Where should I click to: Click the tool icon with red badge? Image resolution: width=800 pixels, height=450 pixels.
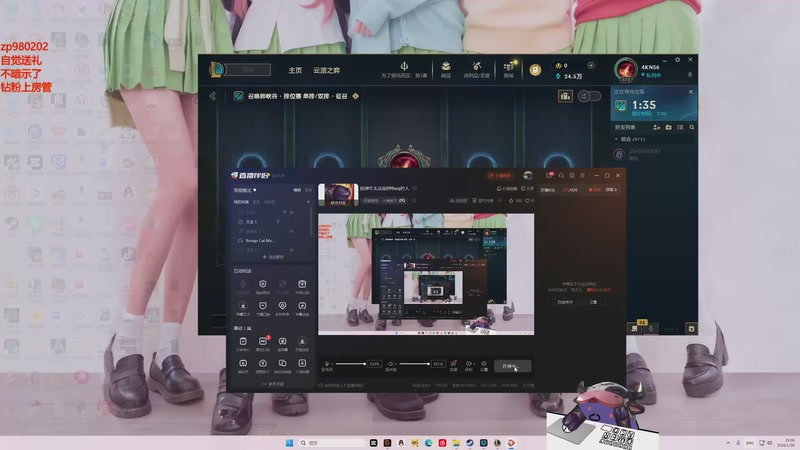(x=263, y=341)
